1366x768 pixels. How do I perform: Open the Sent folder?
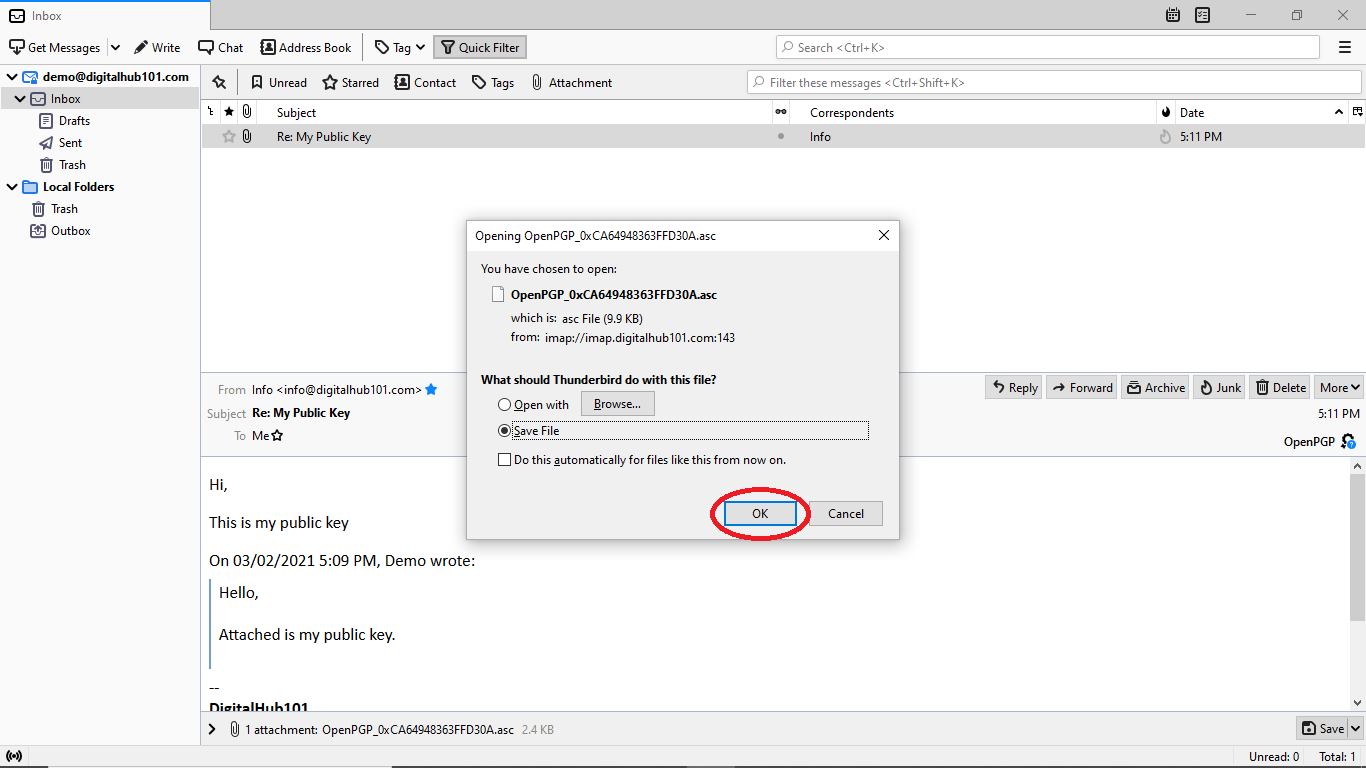pyautogui.click(x=70, y=143)
